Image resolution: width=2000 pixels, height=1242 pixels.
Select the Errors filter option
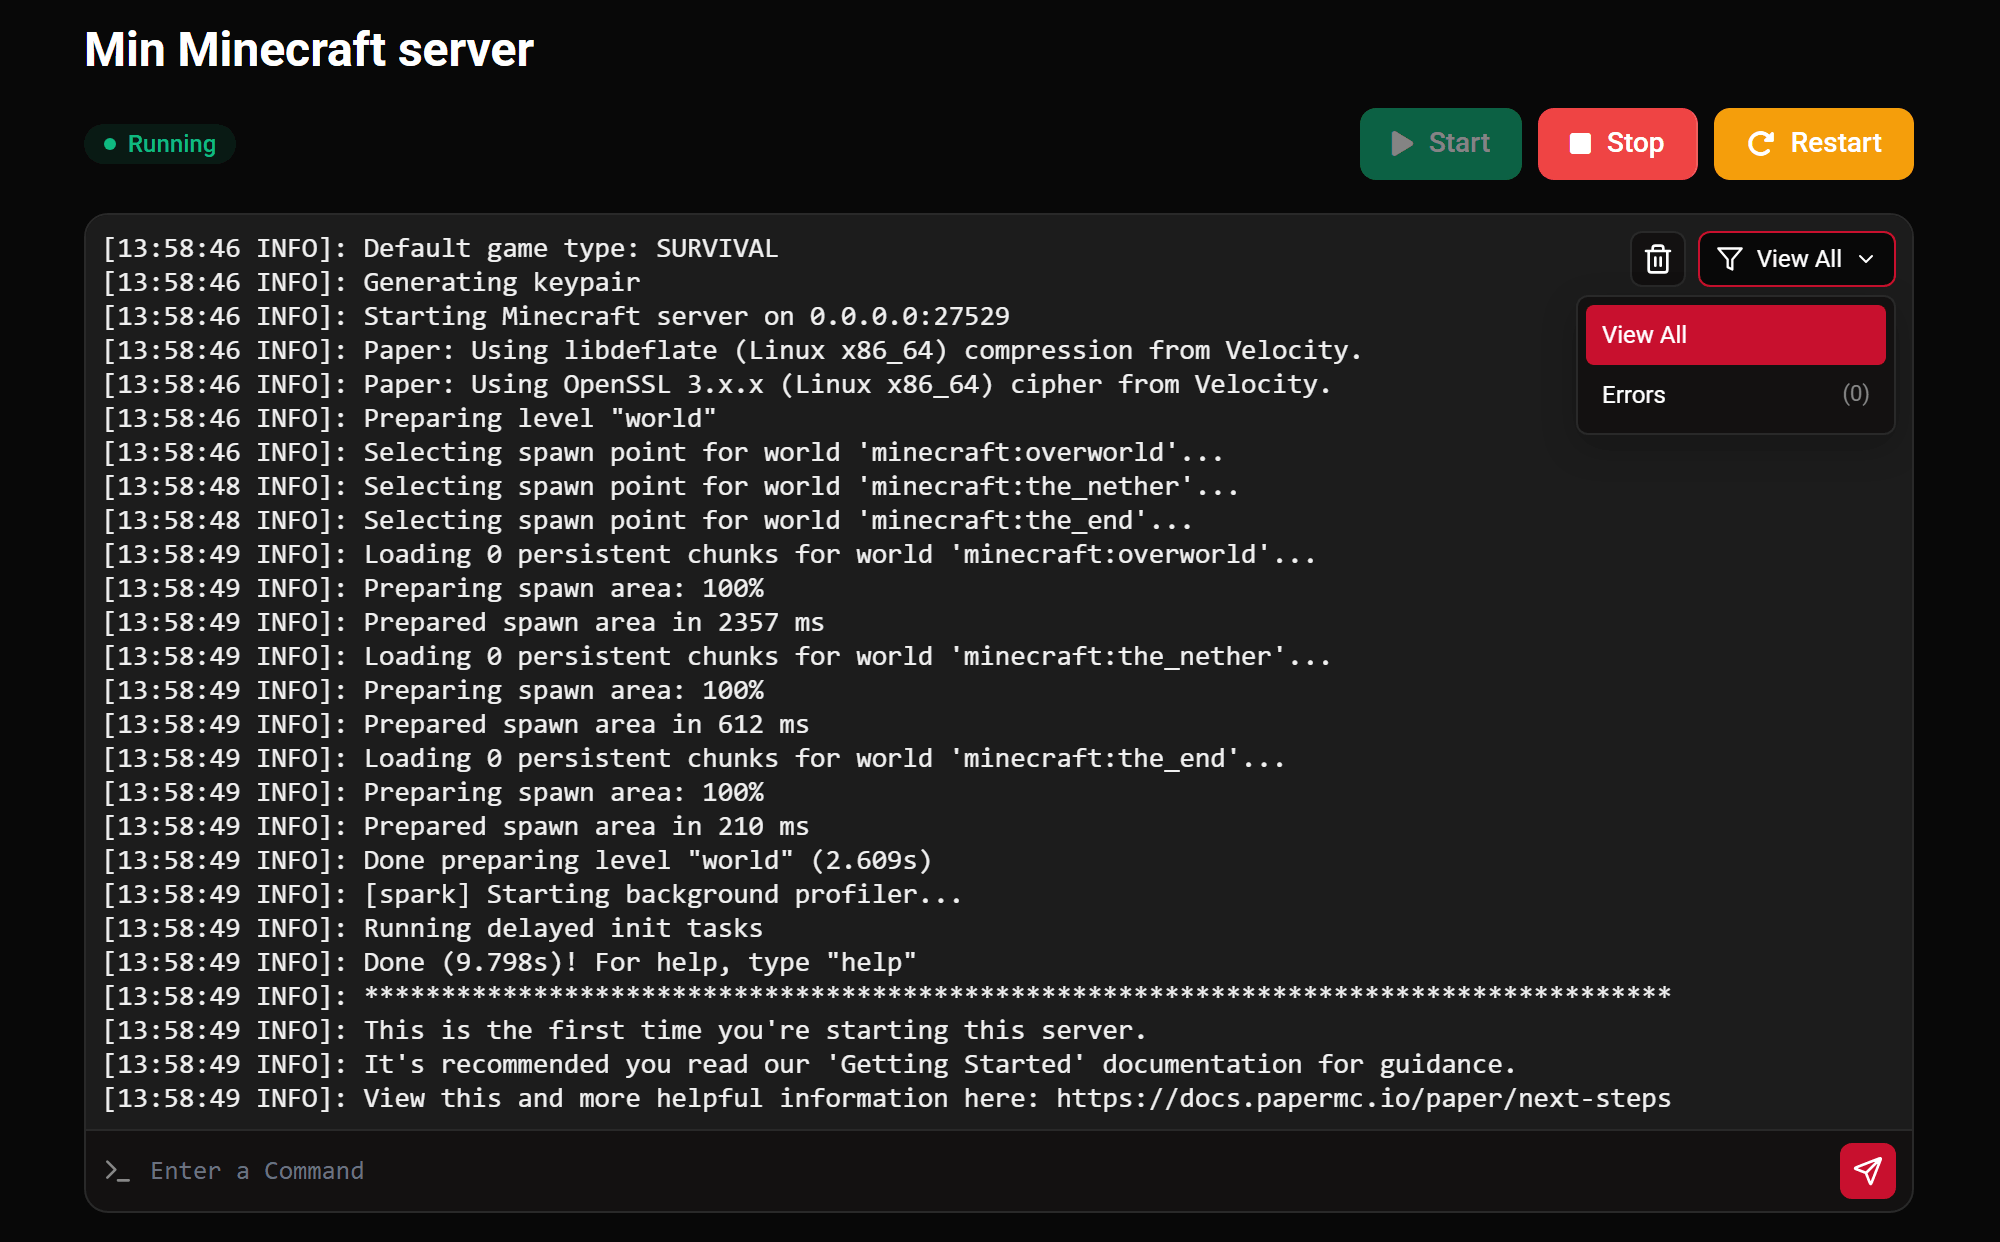(1735, 395)
